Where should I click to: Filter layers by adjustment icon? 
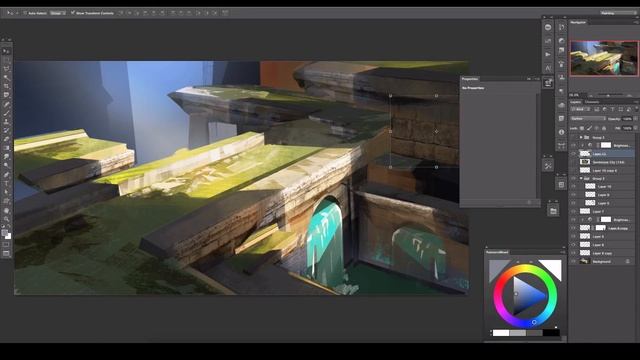tap(605, 109)
